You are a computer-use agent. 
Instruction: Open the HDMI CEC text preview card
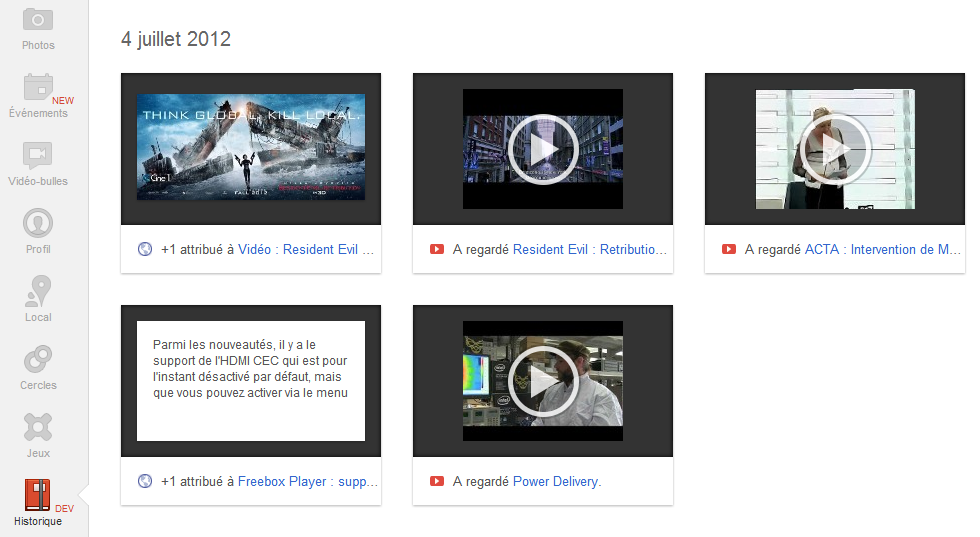[251, 381]
